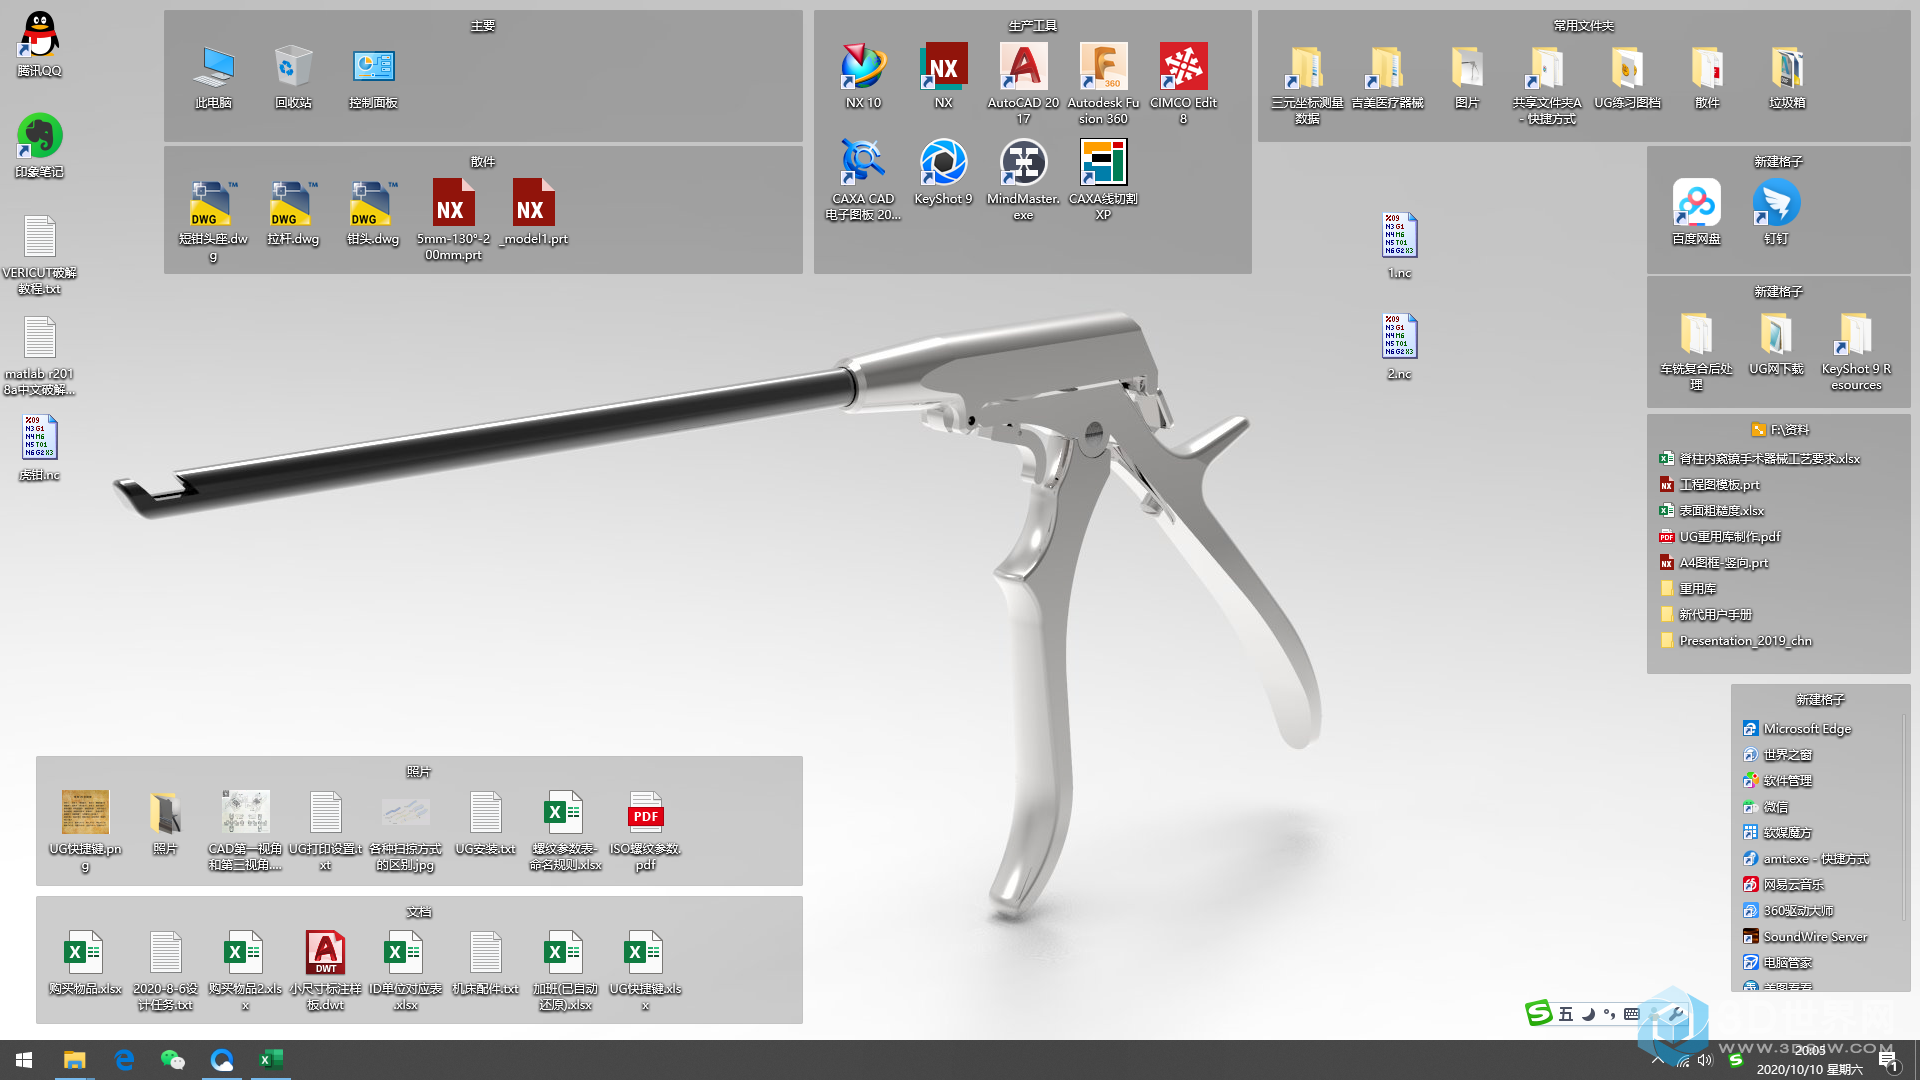Open WeChat from taskbar
The width and height of the screenshot is (1920, 1080).
click(x=173, y=1060)
